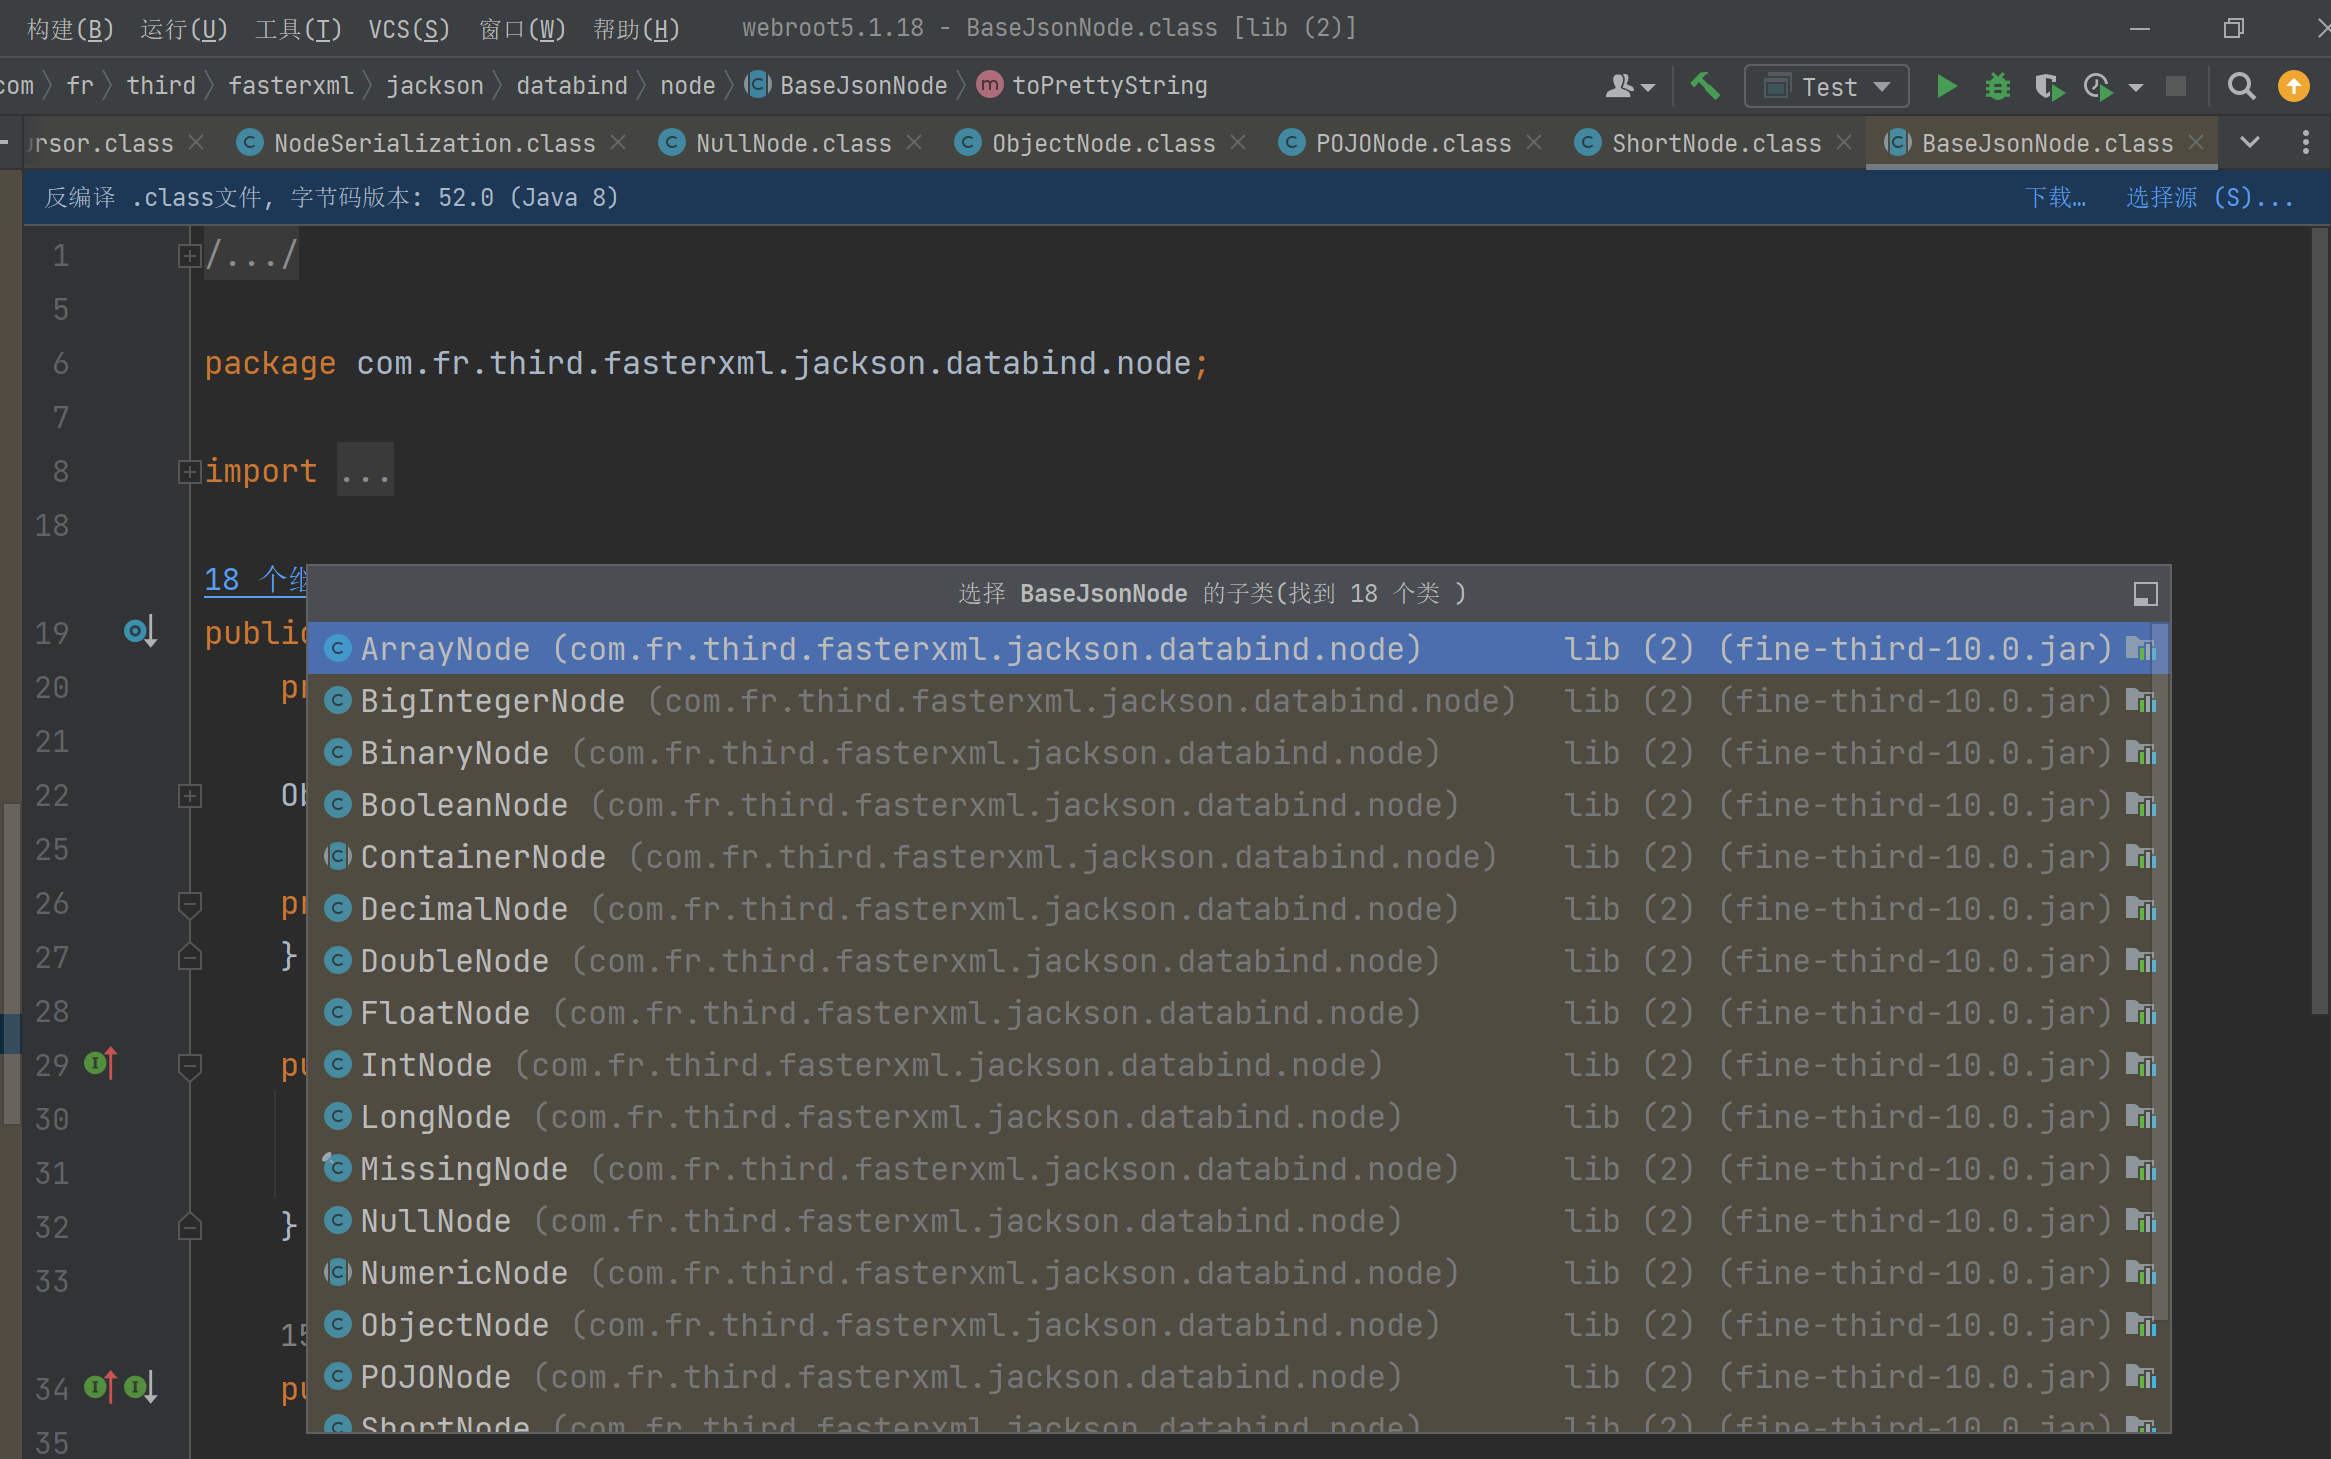Click the Debug bug icon
This screenshot has height=1459, width=2331.
pos(1997,87)
